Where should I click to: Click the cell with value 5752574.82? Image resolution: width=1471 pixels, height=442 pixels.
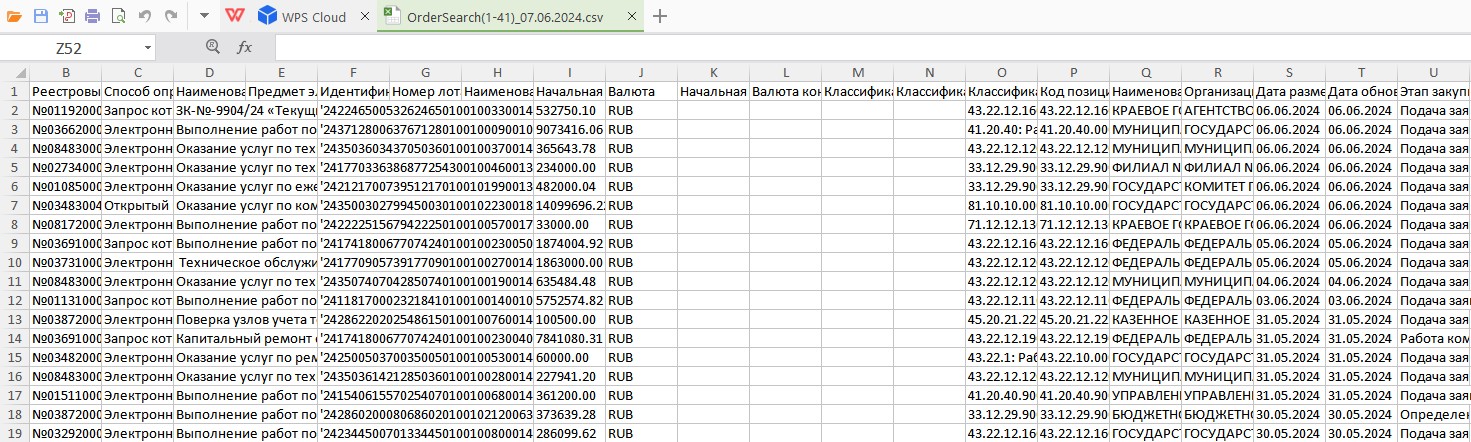pos(569,300)
